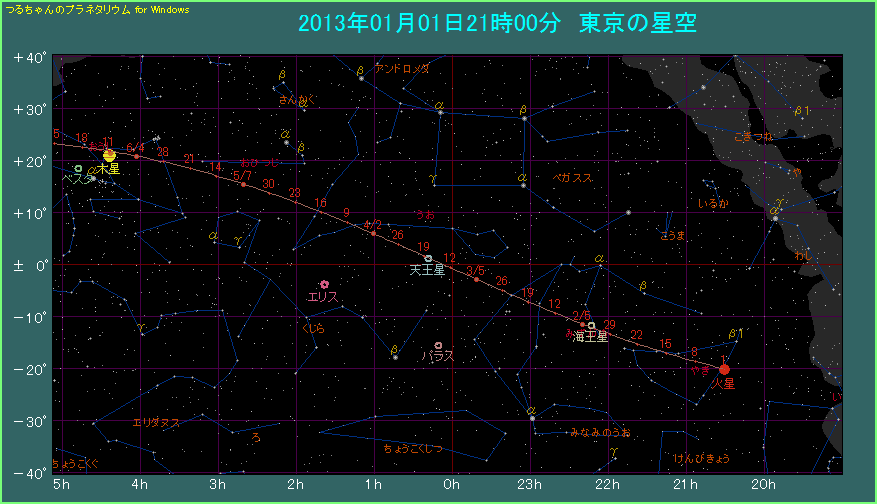Click the 5/7 date point on ecliptic

click(243, 184)
